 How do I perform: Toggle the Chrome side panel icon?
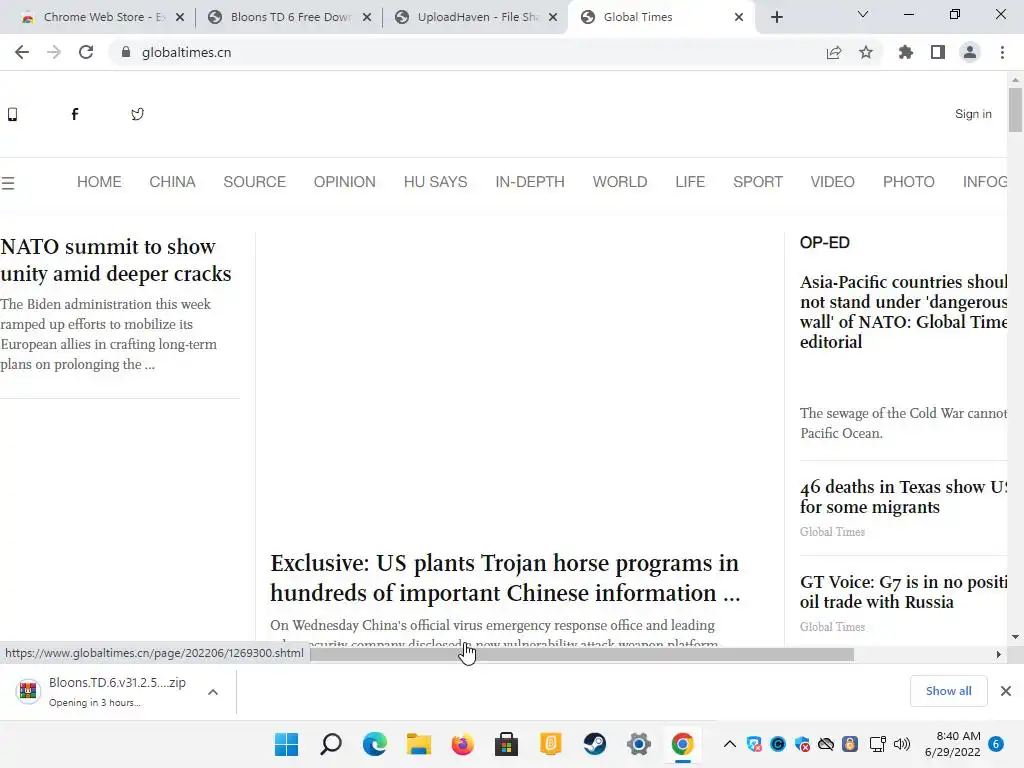pyautogui.click(x=938, y=52)
